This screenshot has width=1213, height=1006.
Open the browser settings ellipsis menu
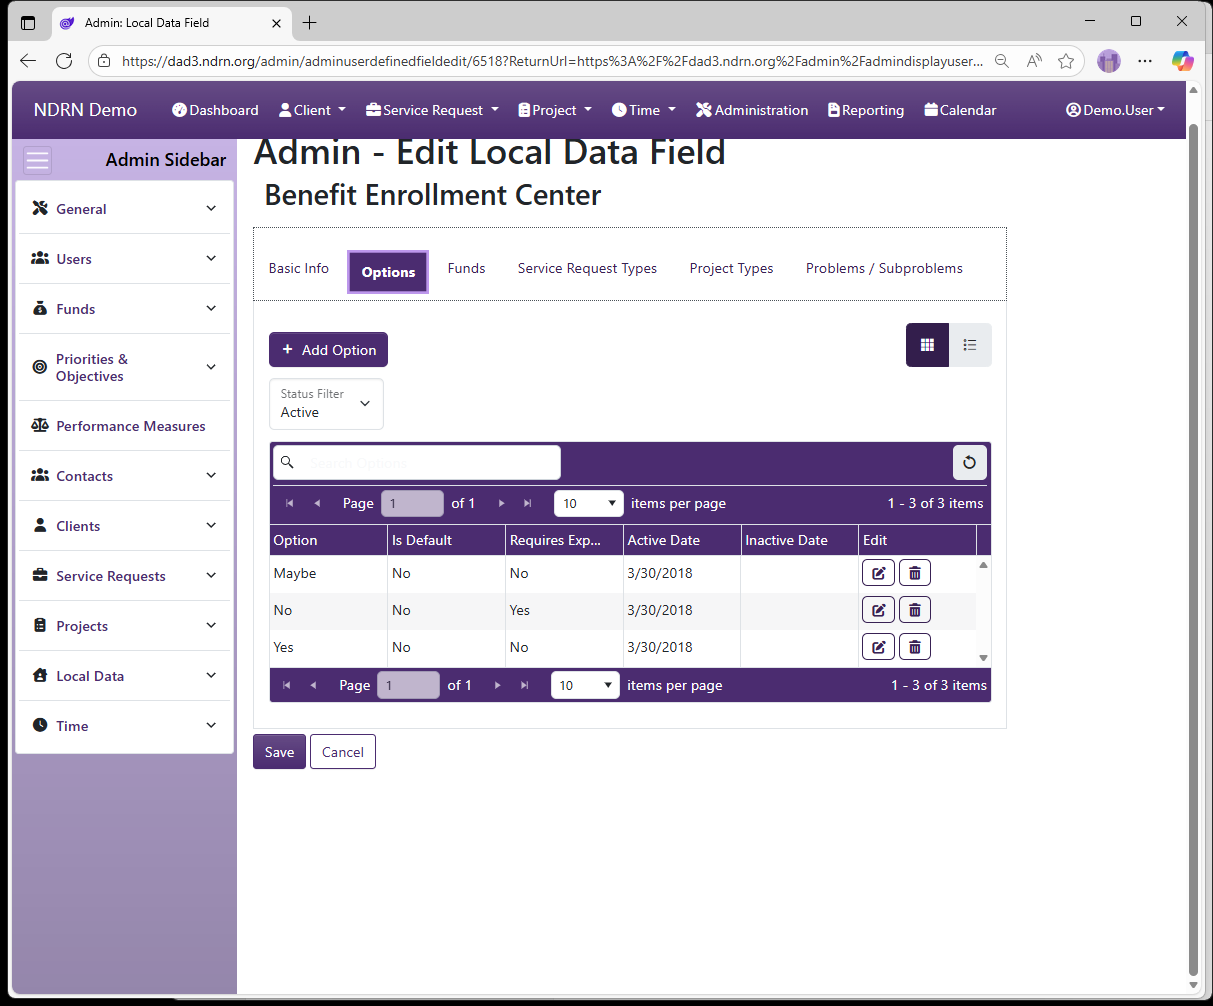(x=1145, y=61)
